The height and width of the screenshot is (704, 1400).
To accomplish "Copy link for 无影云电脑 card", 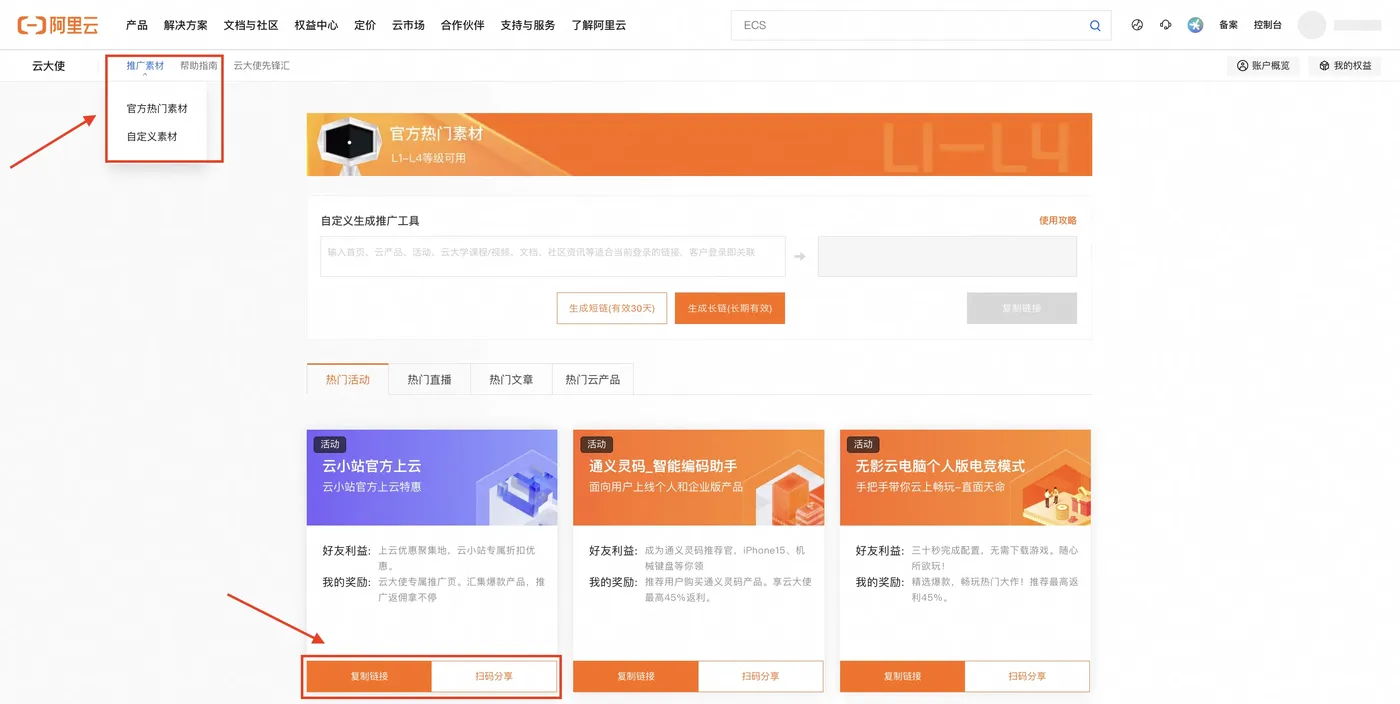I will (x=902, y=676).
